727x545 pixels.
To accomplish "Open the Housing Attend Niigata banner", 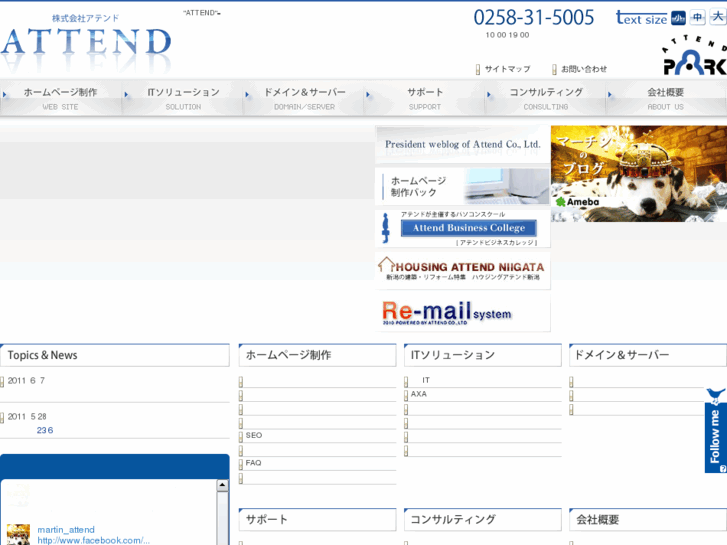I will tap(463, 270).
